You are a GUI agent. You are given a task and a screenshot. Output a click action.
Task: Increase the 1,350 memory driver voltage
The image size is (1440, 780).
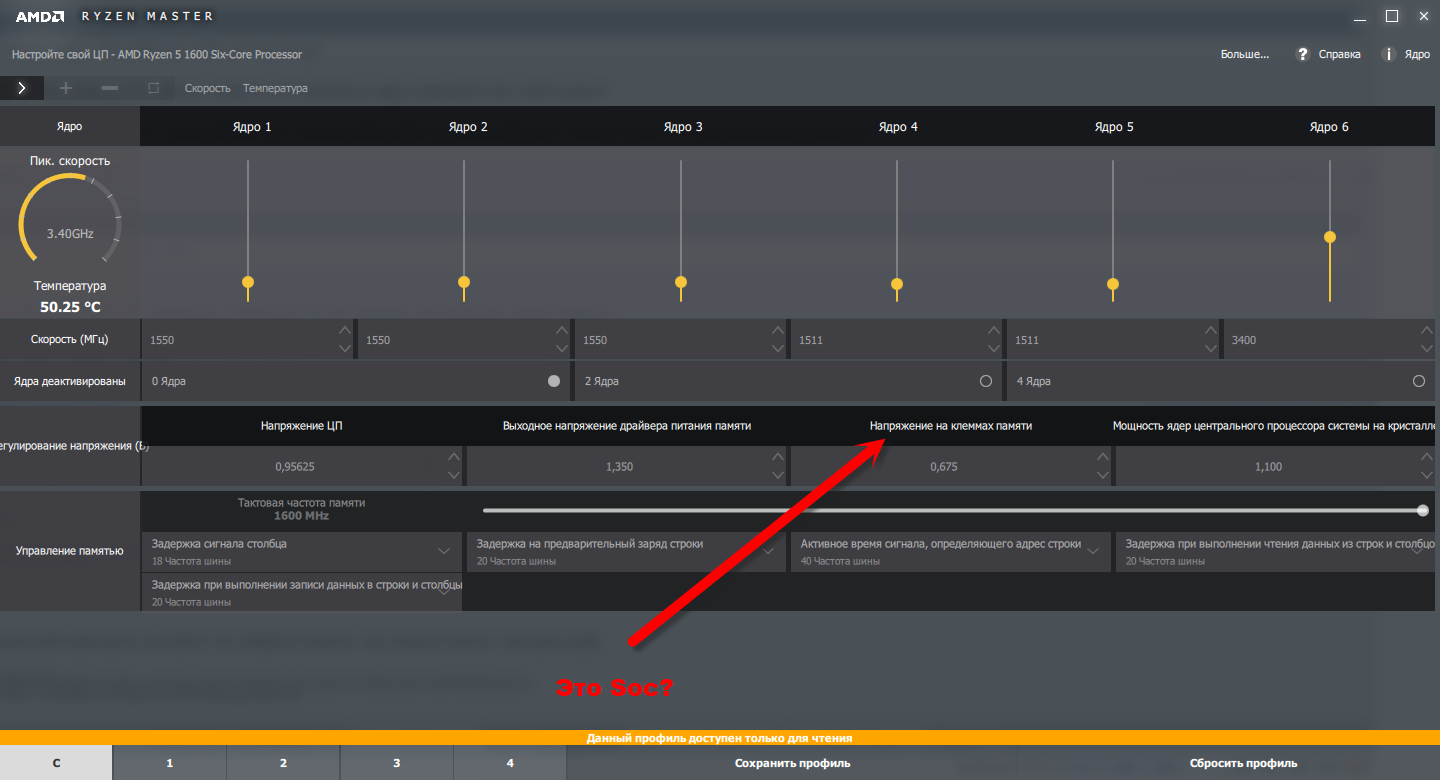(x=778, y=457)
